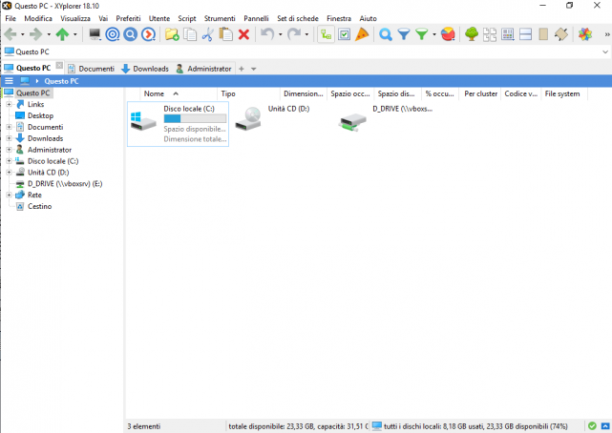Click the green funnel filter icon
Screen dimensions: 612x433
pyautogui.click(x=422, y=34)
